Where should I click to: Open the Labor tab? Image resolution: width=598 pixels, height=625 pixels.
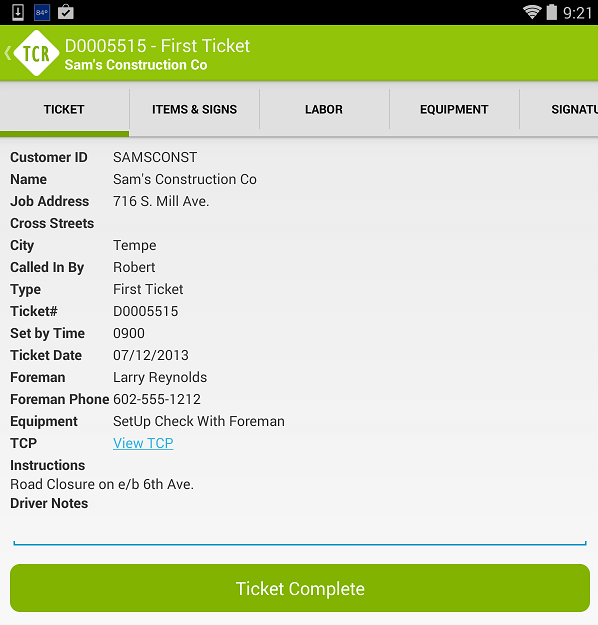point(324,109)
